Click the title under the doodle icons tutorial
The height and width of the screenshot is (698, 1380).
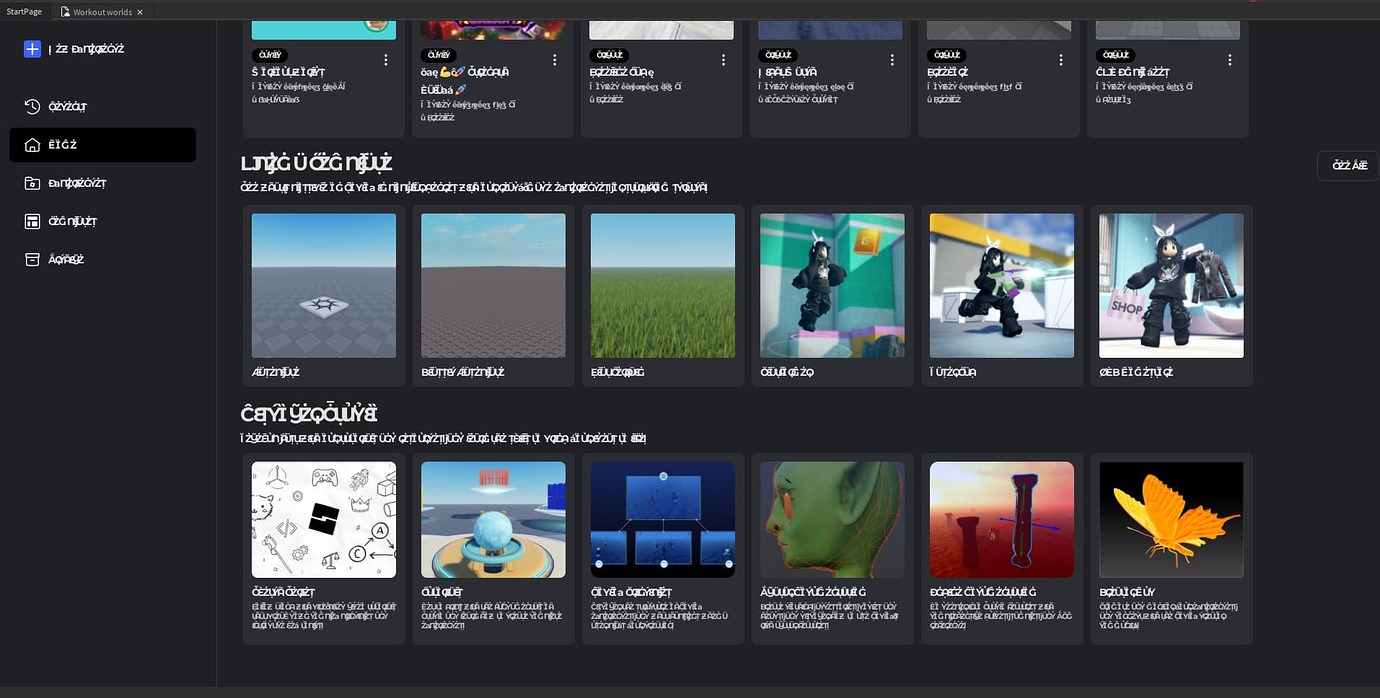click(x=283, y=592)
